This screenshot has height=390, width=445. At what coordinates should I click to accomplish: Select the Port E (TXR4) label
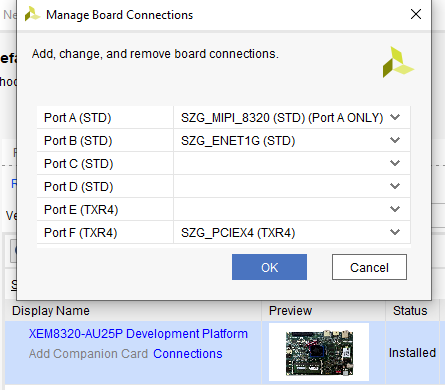coord(81,210)
